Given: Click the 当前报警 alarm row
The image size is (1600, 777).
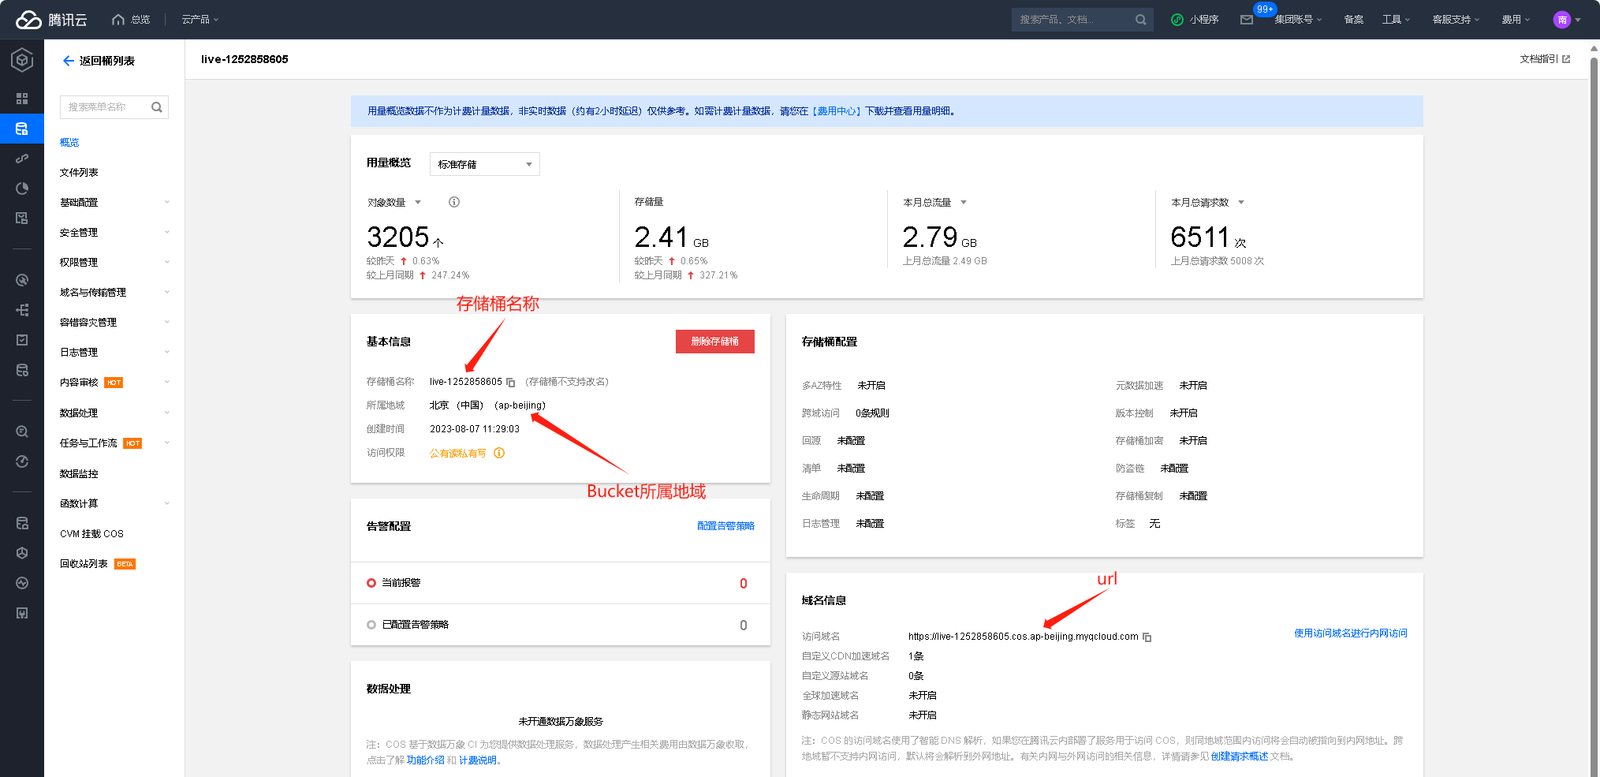Looking at the screenshot, I should [560, 583].
